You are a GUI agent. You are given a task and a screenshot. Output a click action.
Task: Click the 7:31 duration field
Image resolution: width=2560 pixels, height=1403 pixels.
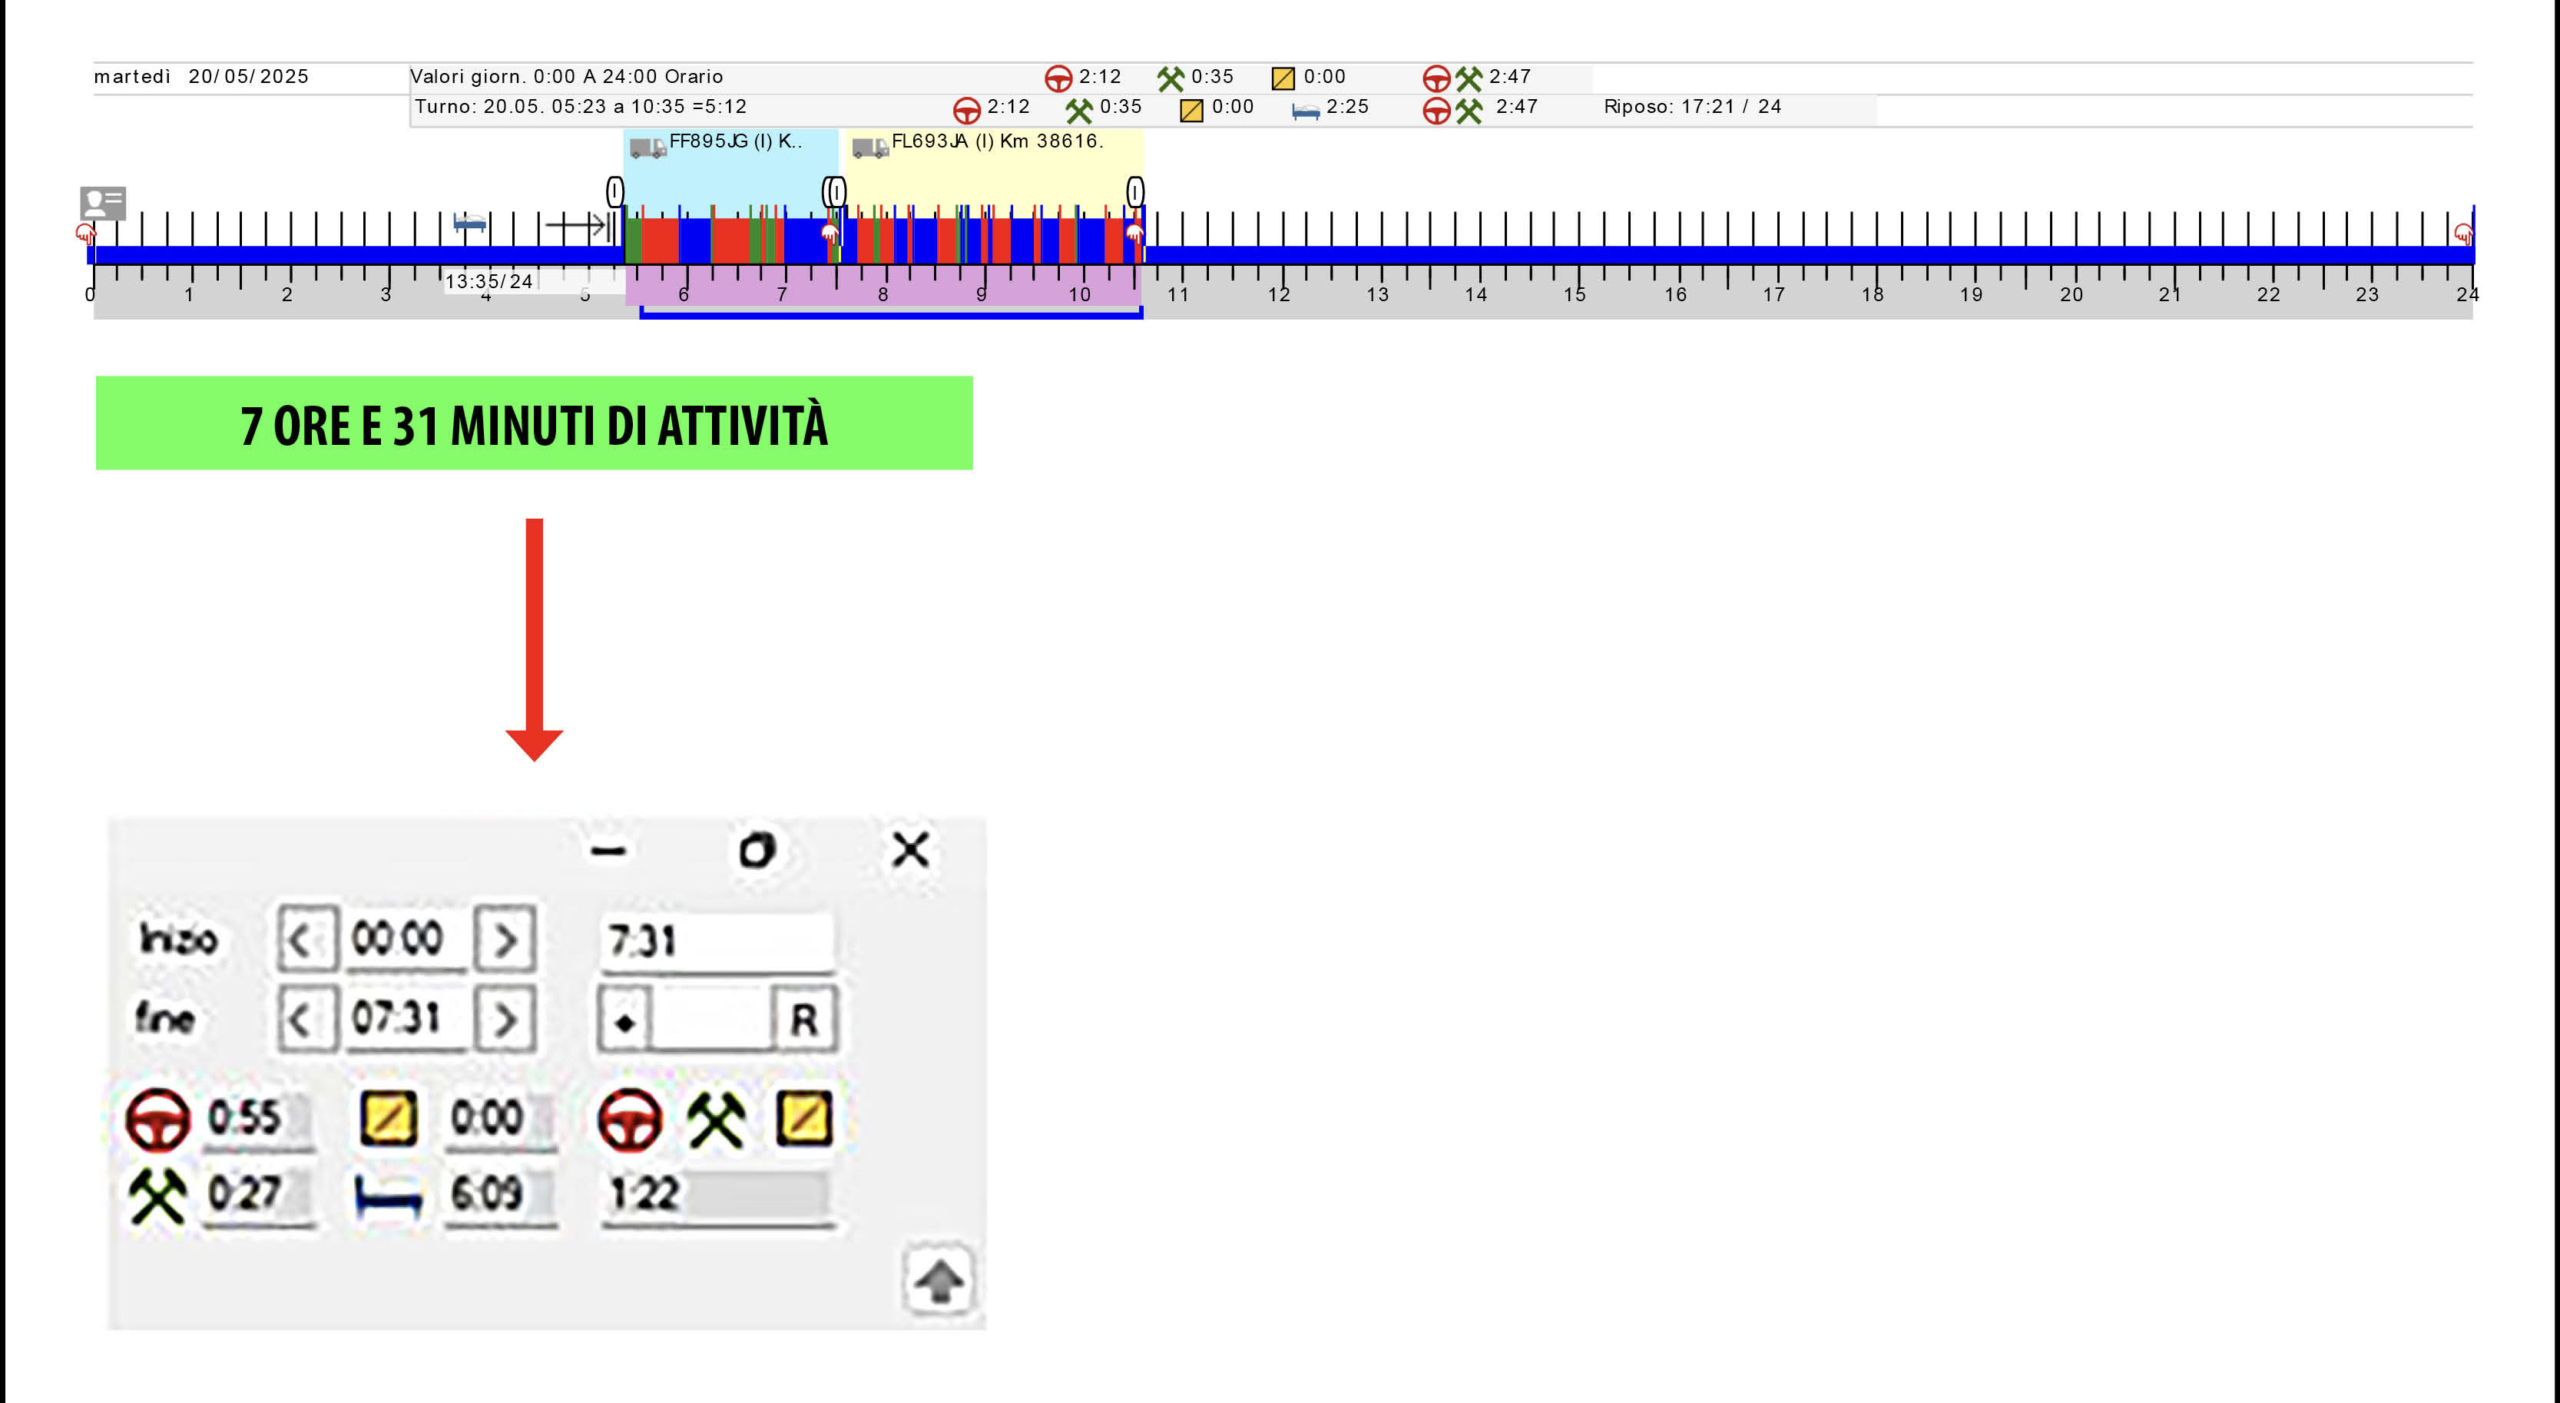[x=716, y=941]
